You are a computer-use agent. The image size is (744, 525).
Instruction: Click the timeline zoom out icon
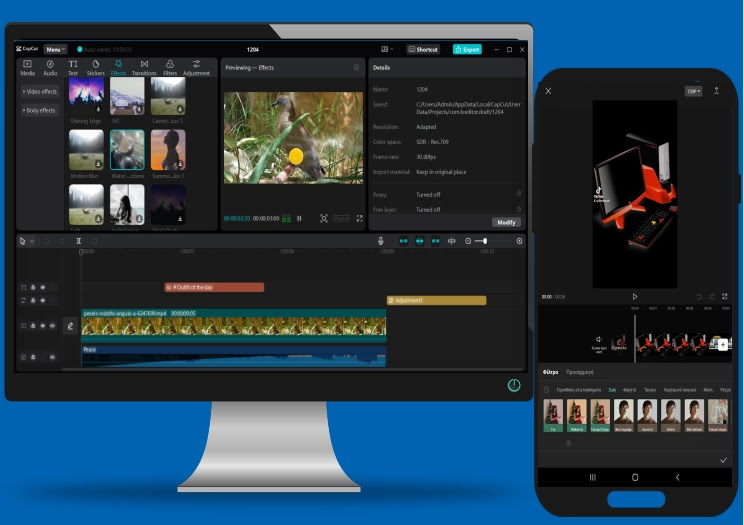468,241
